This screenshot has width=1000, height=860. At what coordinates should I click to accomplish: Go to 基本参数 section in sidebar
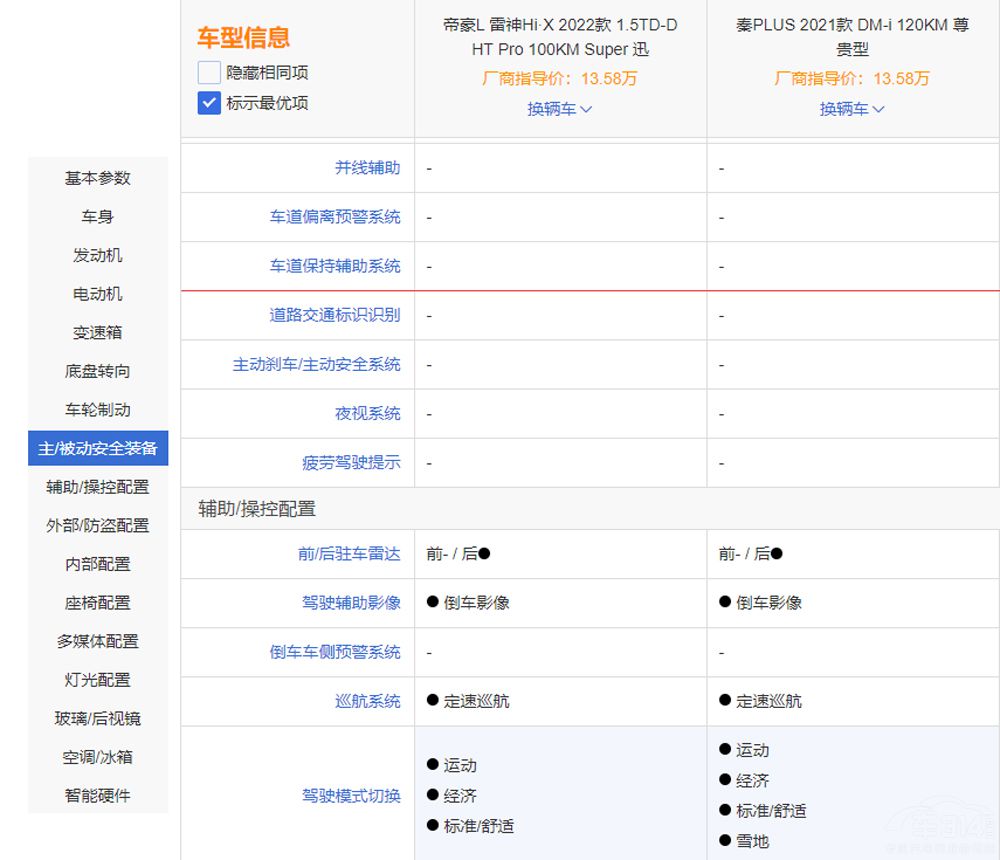(98, 178)
